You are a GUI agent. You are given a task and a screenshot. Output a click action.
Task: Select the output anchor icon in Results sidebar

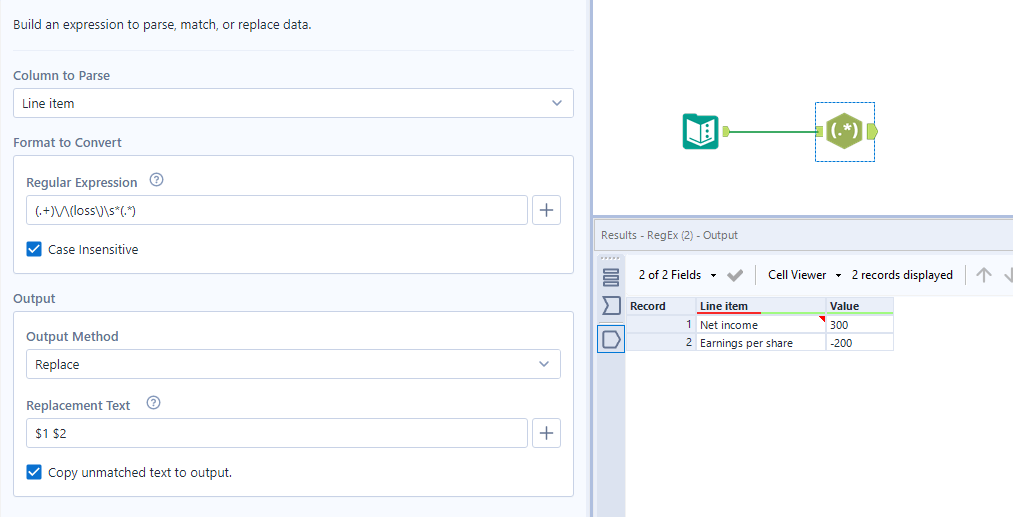[611, 339]
